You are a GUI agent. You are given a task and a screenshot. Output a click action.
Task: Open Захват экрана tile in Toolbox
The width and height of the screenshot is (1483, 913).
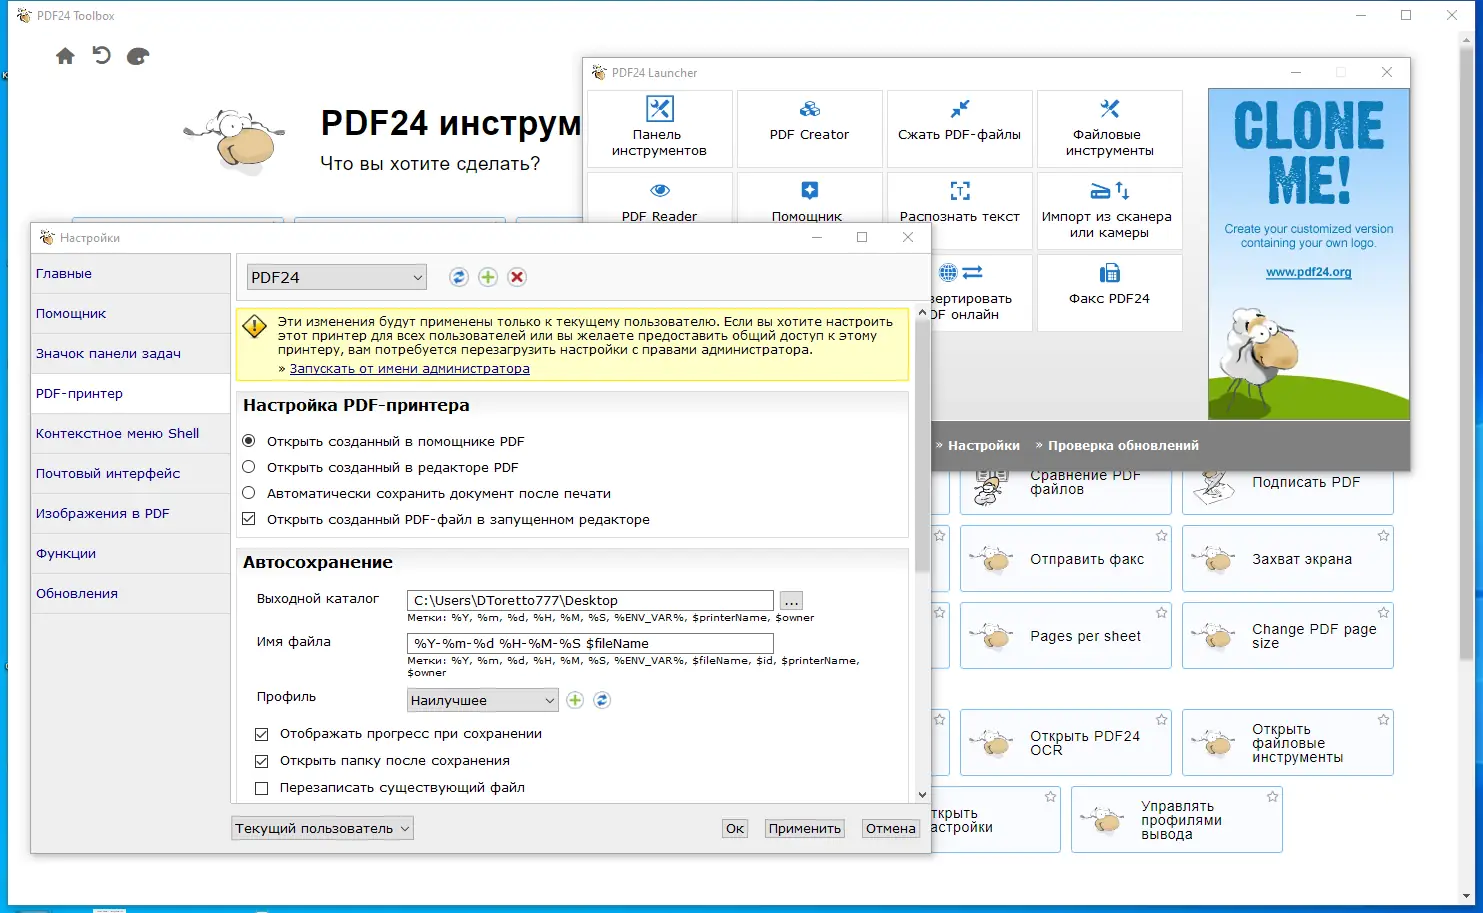pyautogui.click(x=1288, y=559)
